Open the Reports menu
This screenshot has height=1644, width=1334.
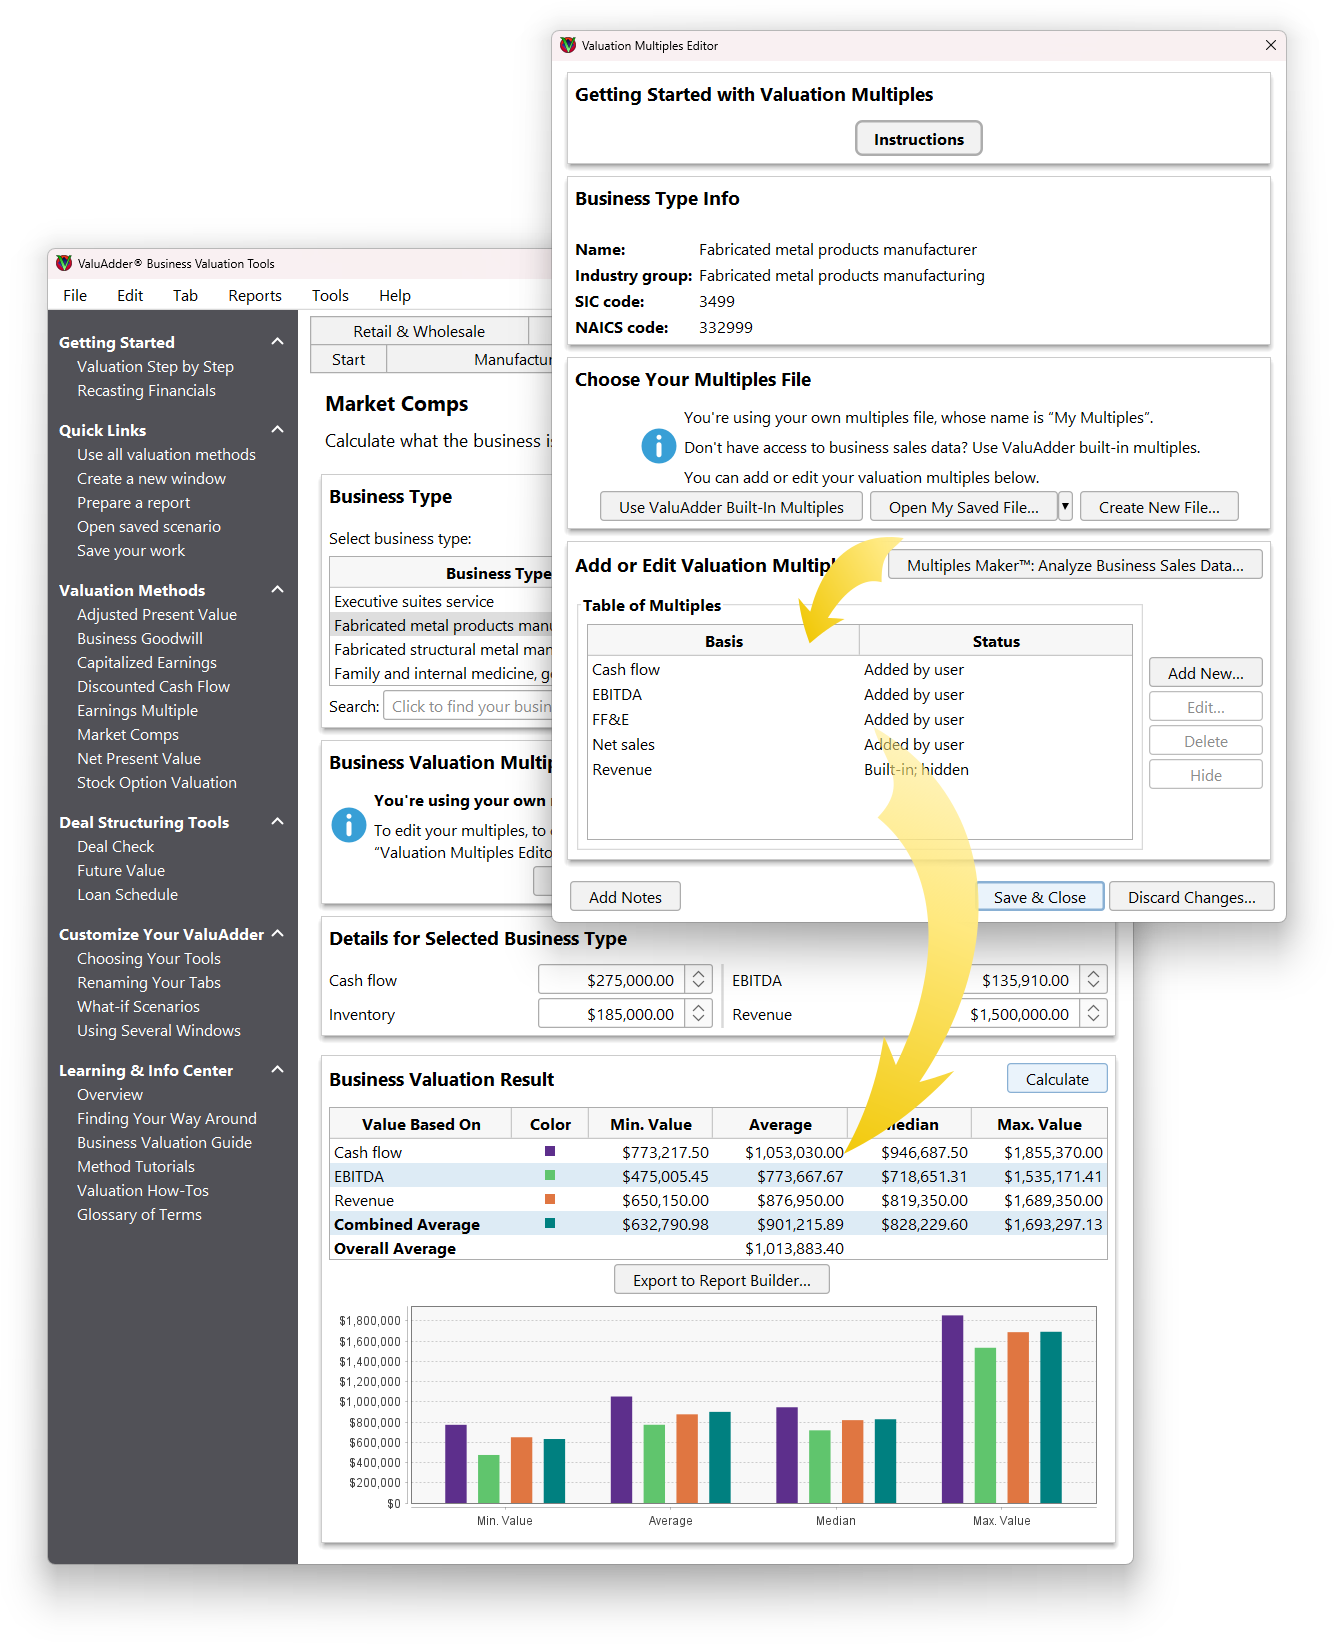click(x=255, y=295)
